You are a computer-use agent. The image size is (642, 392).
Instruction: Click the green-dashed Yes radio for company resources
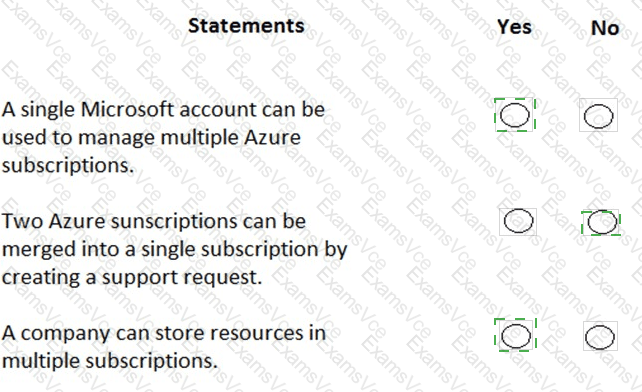click(x=515, y=336)
